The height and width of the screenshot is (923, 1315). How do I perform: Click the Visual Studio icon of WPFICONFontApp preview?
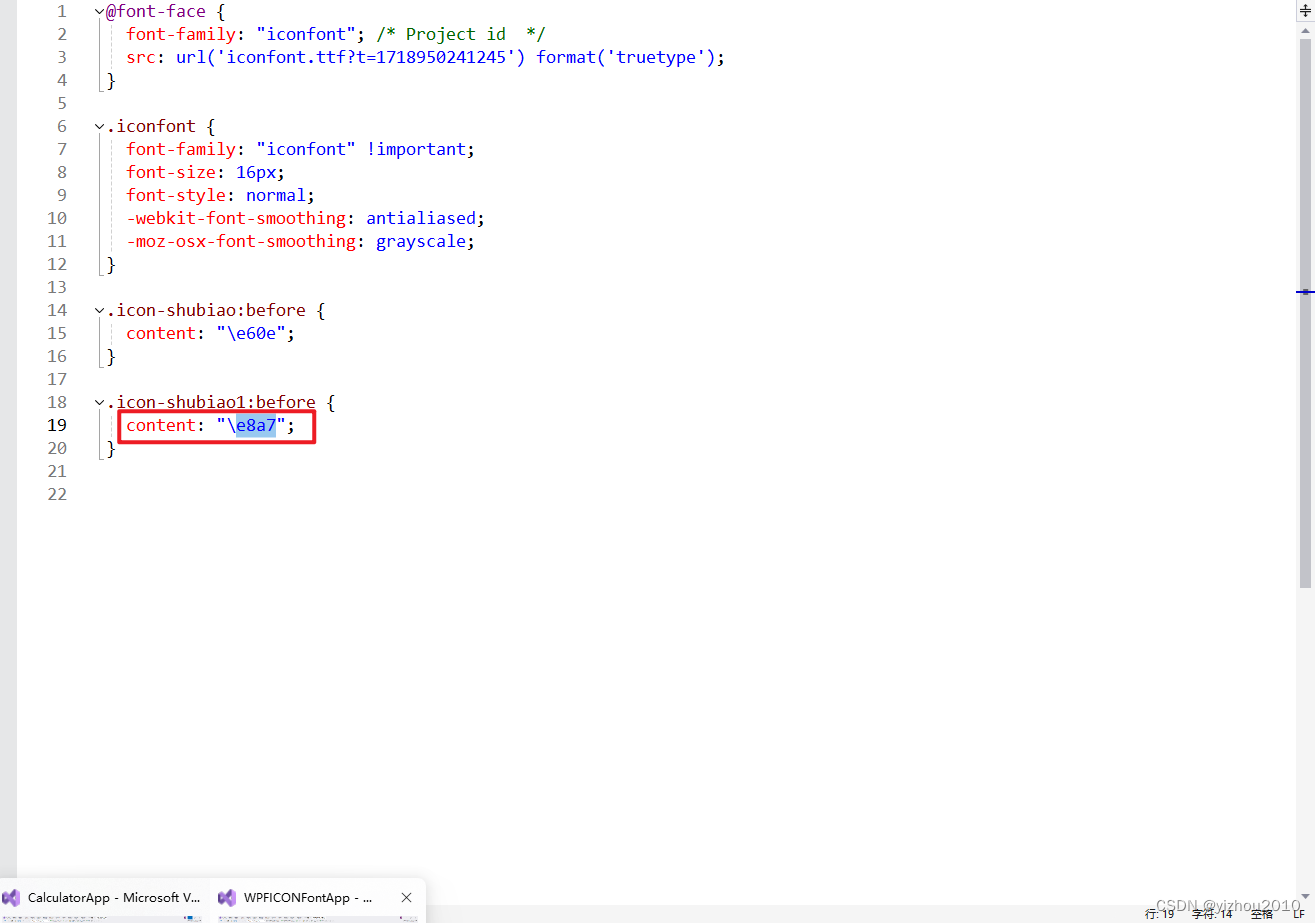(227, 898)
